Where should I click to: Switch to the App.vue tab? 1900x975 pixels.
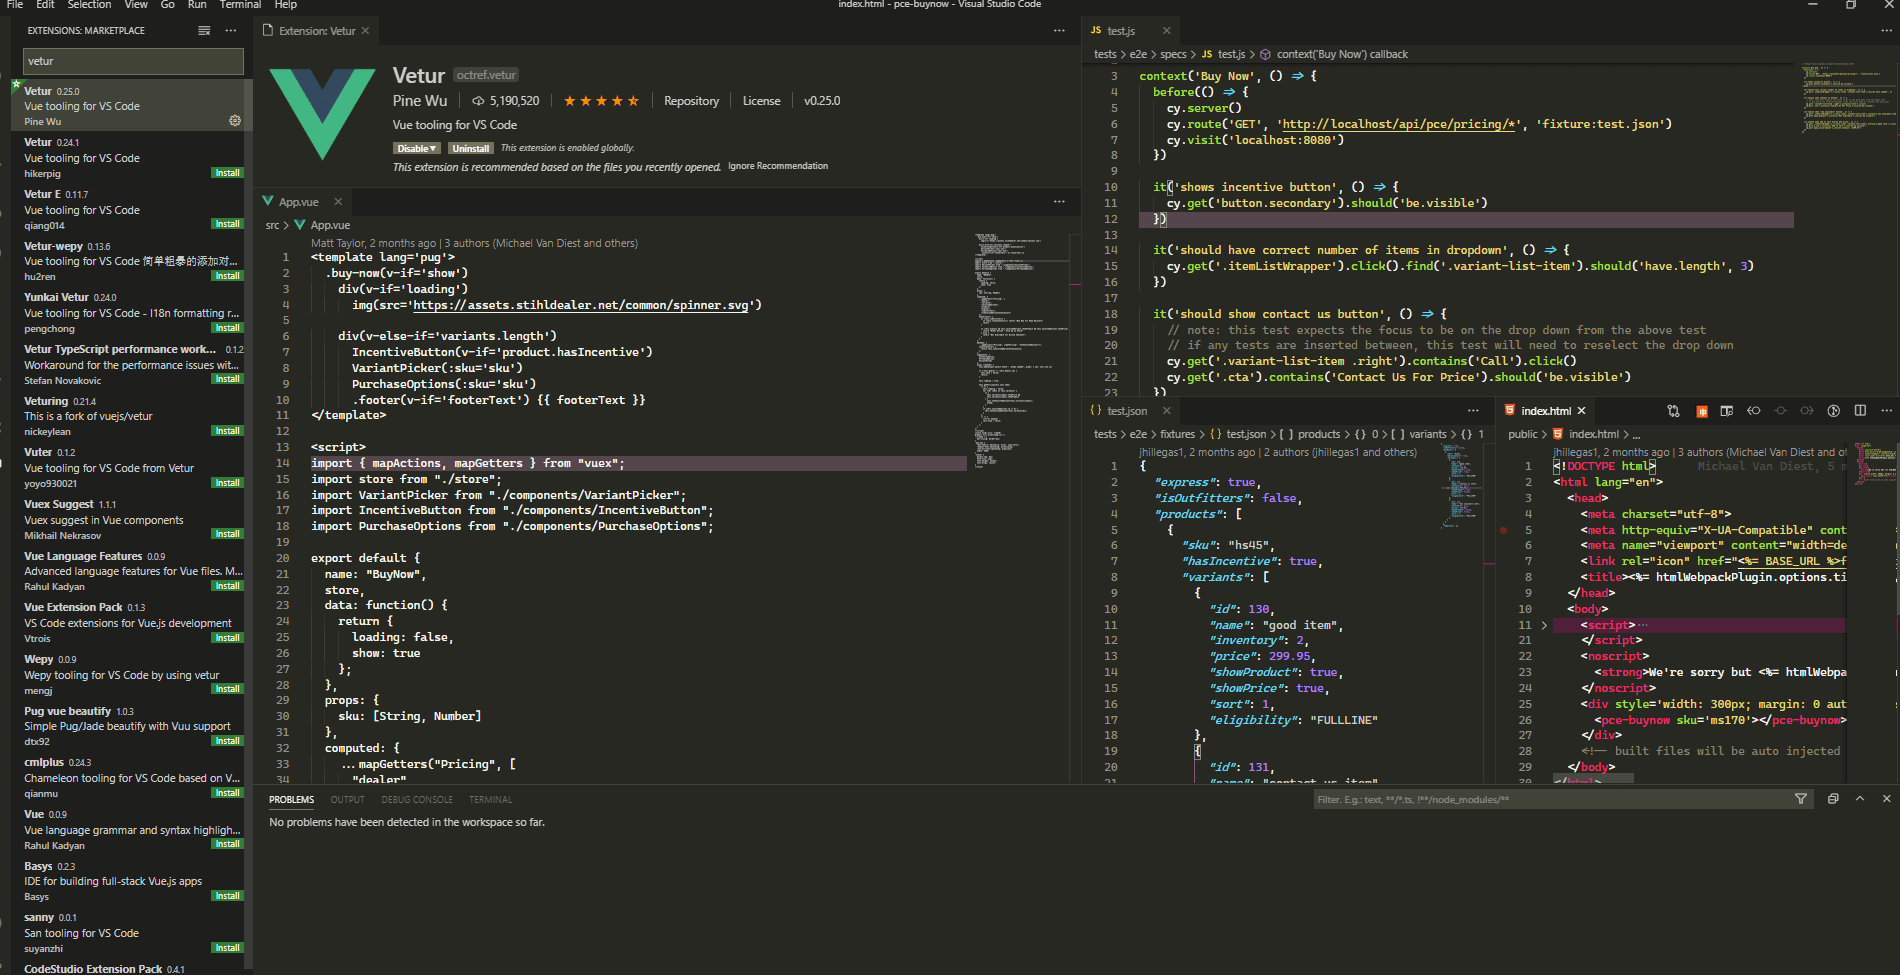coord(297,201)
